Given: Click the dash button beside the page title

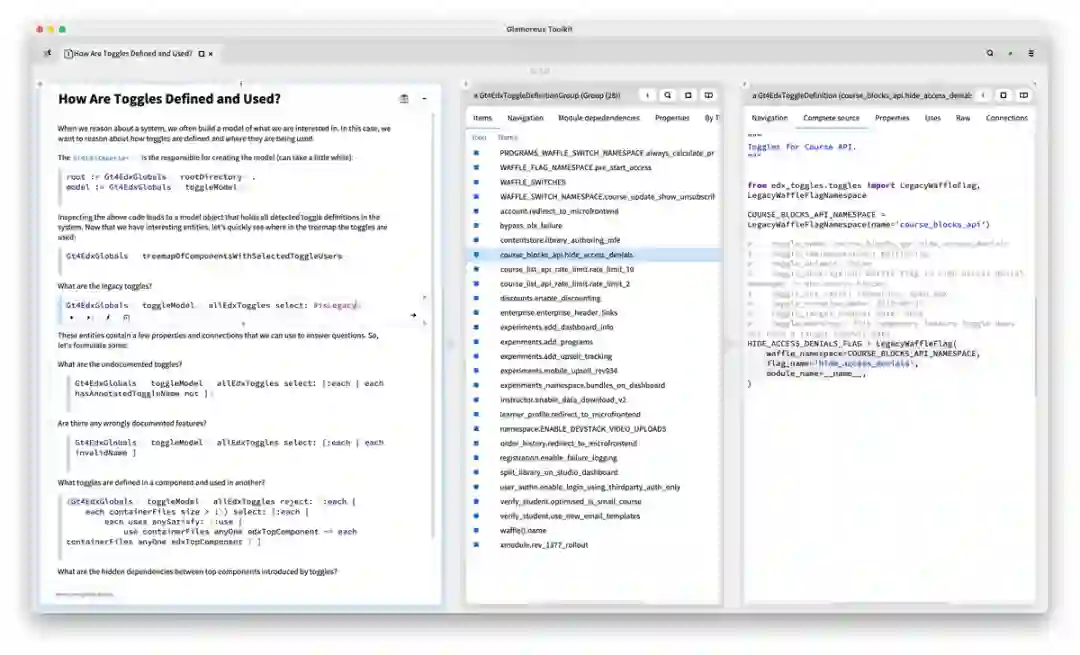Looking at the screenshot, I should click(x=424, y=98).
